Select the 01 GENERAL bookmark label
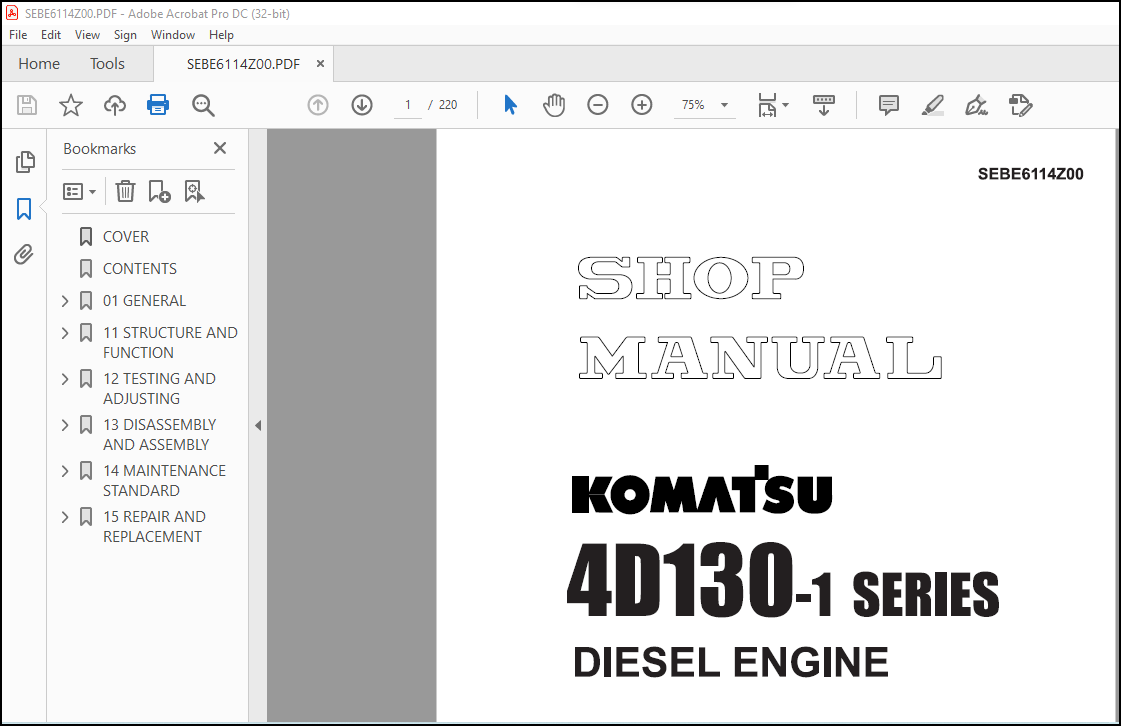Image resolution: width=1121 pixels, height=726 pixels. click(144, 301)
